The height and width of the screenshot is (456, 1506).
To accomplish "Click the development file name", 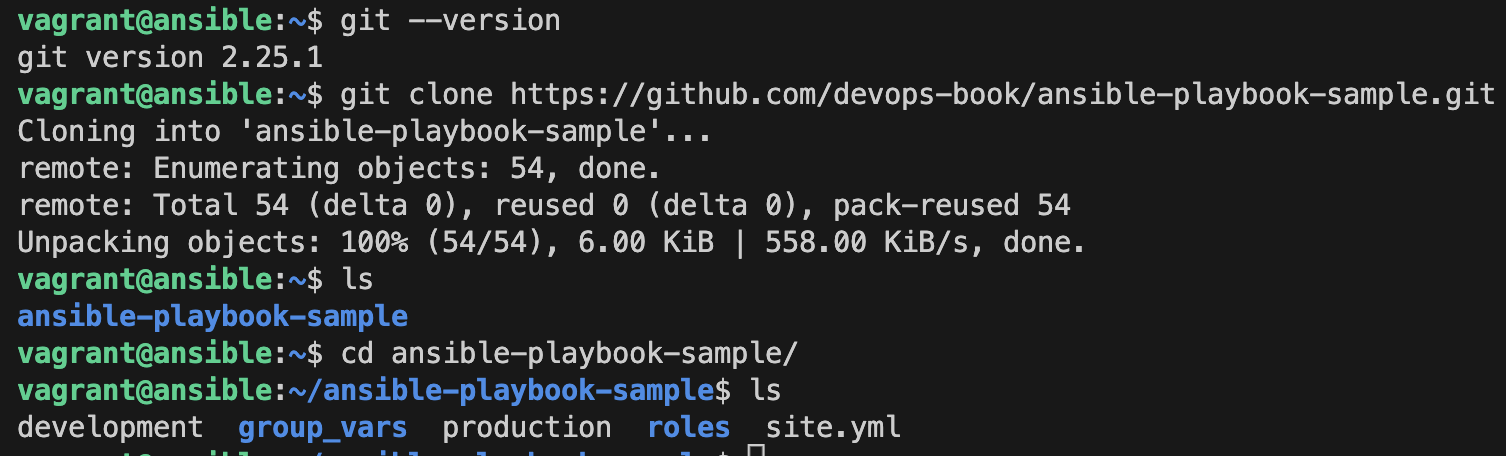I will (x=111, y=428).
